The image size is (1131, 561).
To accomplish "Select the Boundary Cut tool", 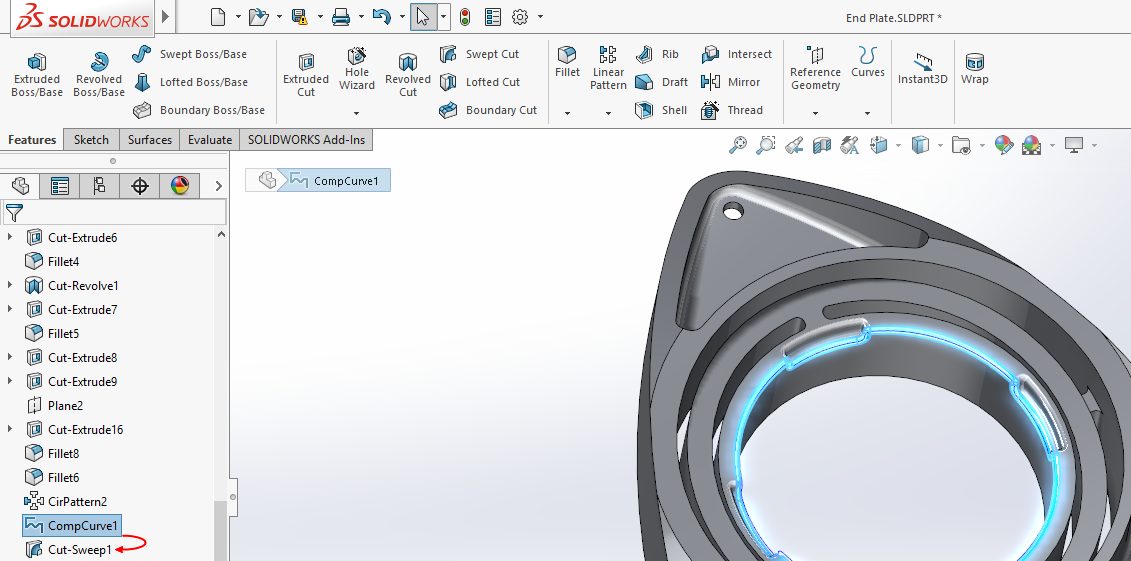I will (488, 110).
